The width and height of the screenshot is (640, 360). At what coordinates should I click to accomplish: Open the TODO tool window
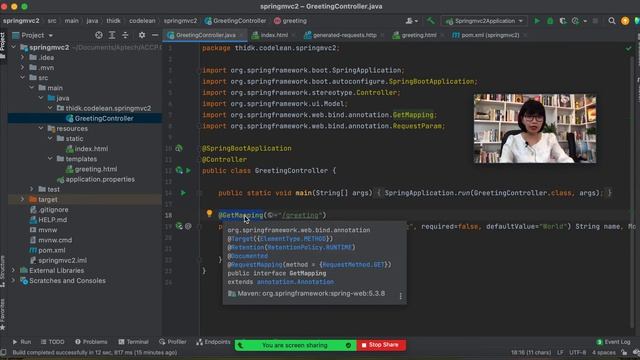53,342
